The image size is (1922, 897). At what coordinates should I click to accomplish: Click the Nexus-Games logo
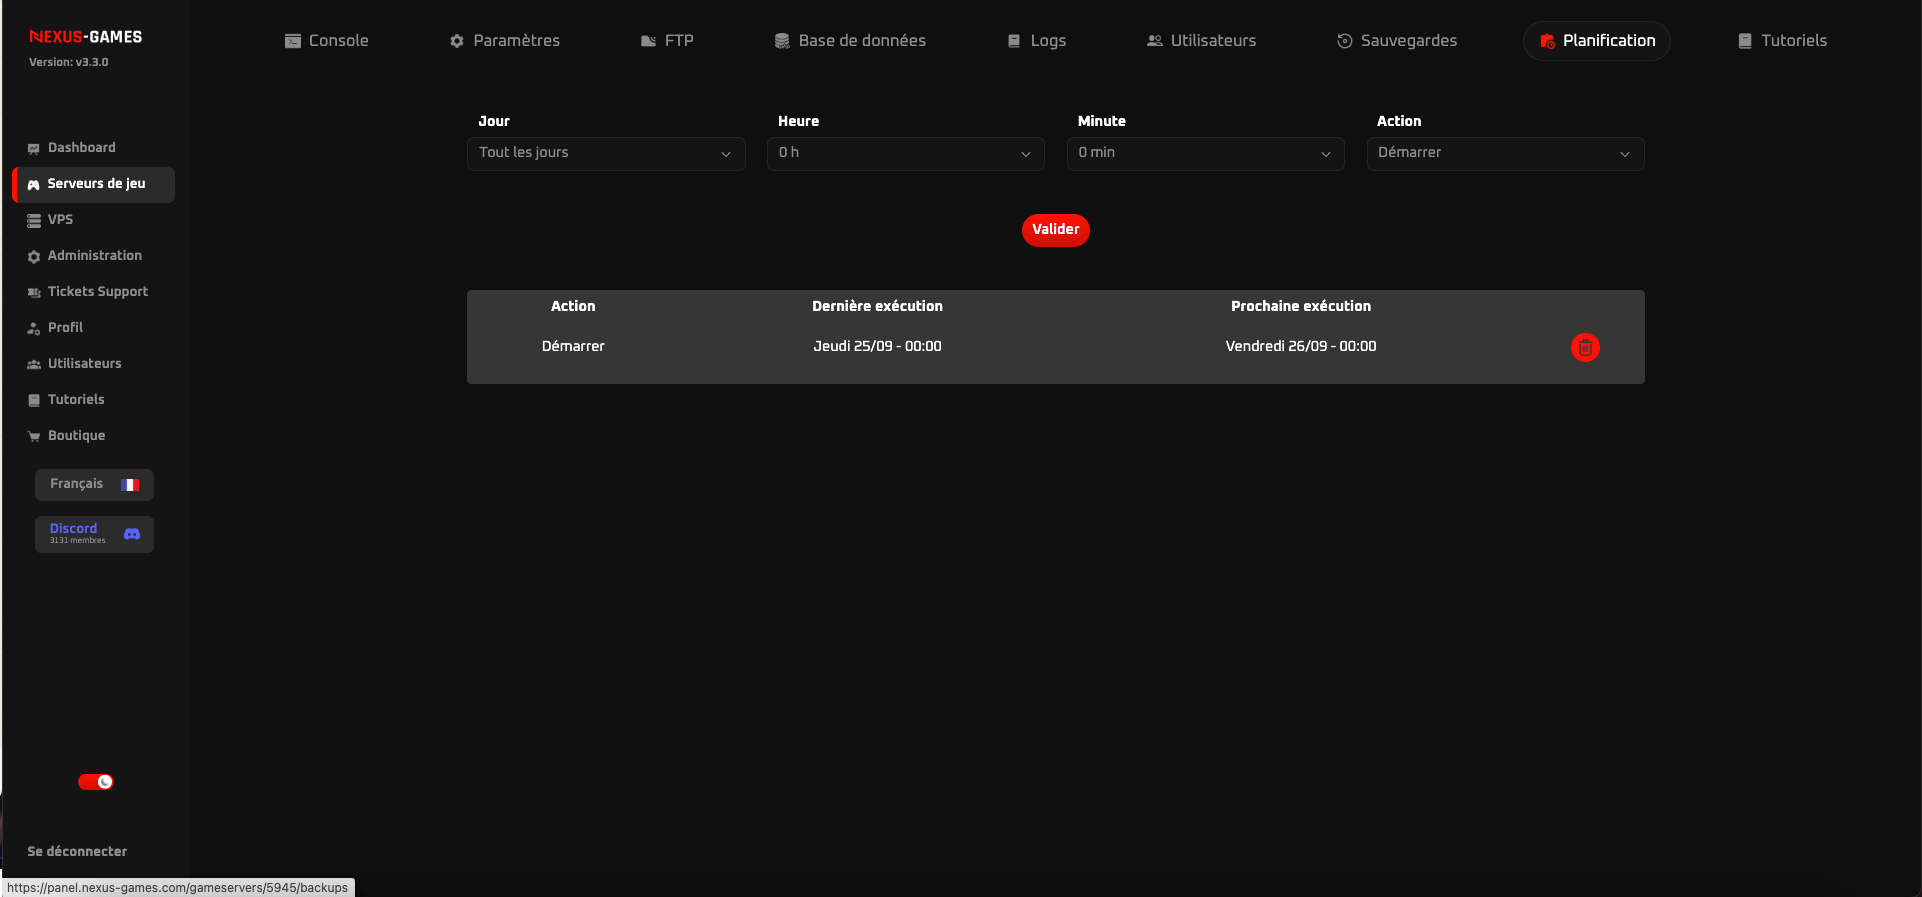pyautogui.click(x=86, y=37)
